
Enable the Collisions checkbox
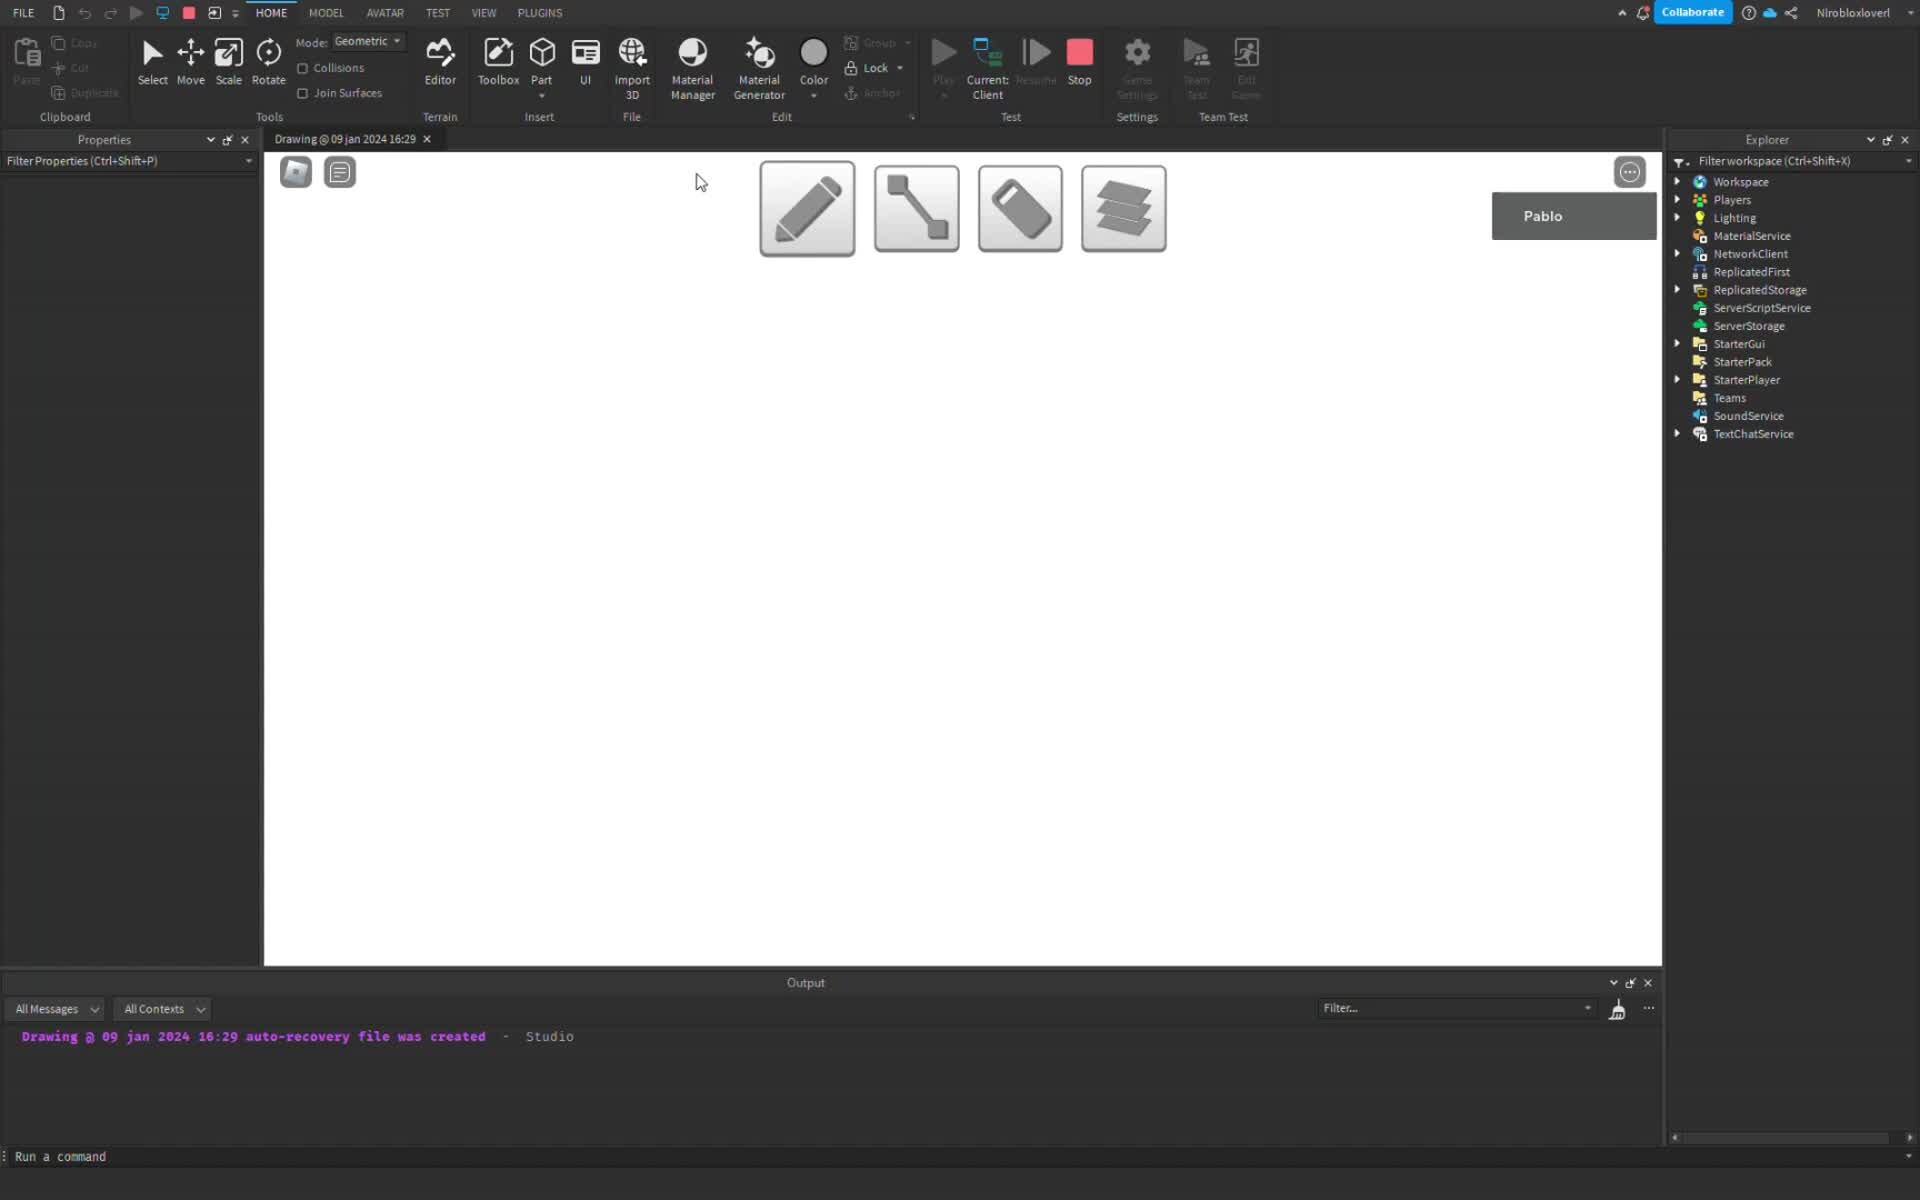coord(305,67)
